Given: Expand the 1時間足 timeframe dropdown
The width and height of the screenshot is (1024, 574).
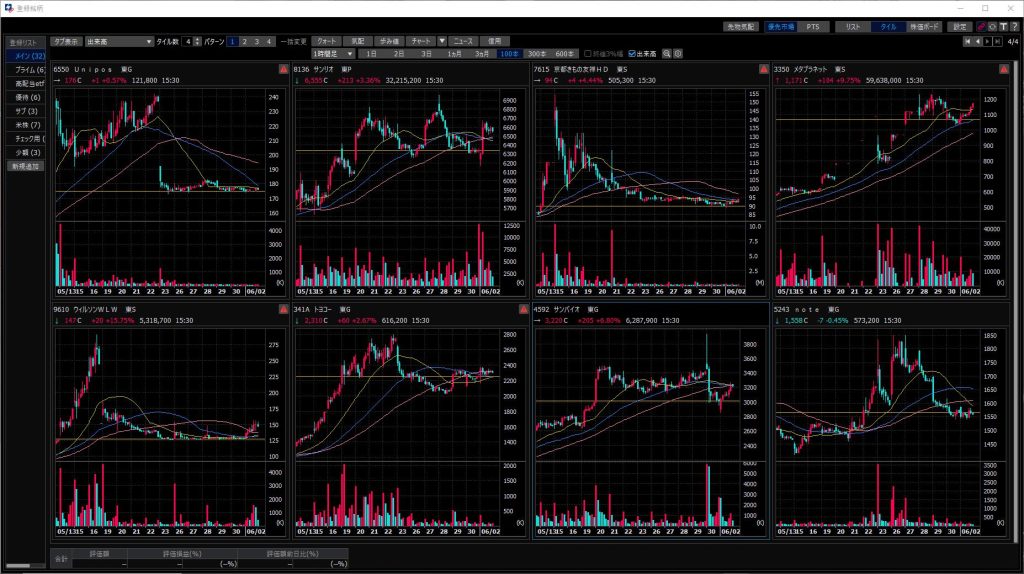Looking at the screenshot, I should 350,53.
